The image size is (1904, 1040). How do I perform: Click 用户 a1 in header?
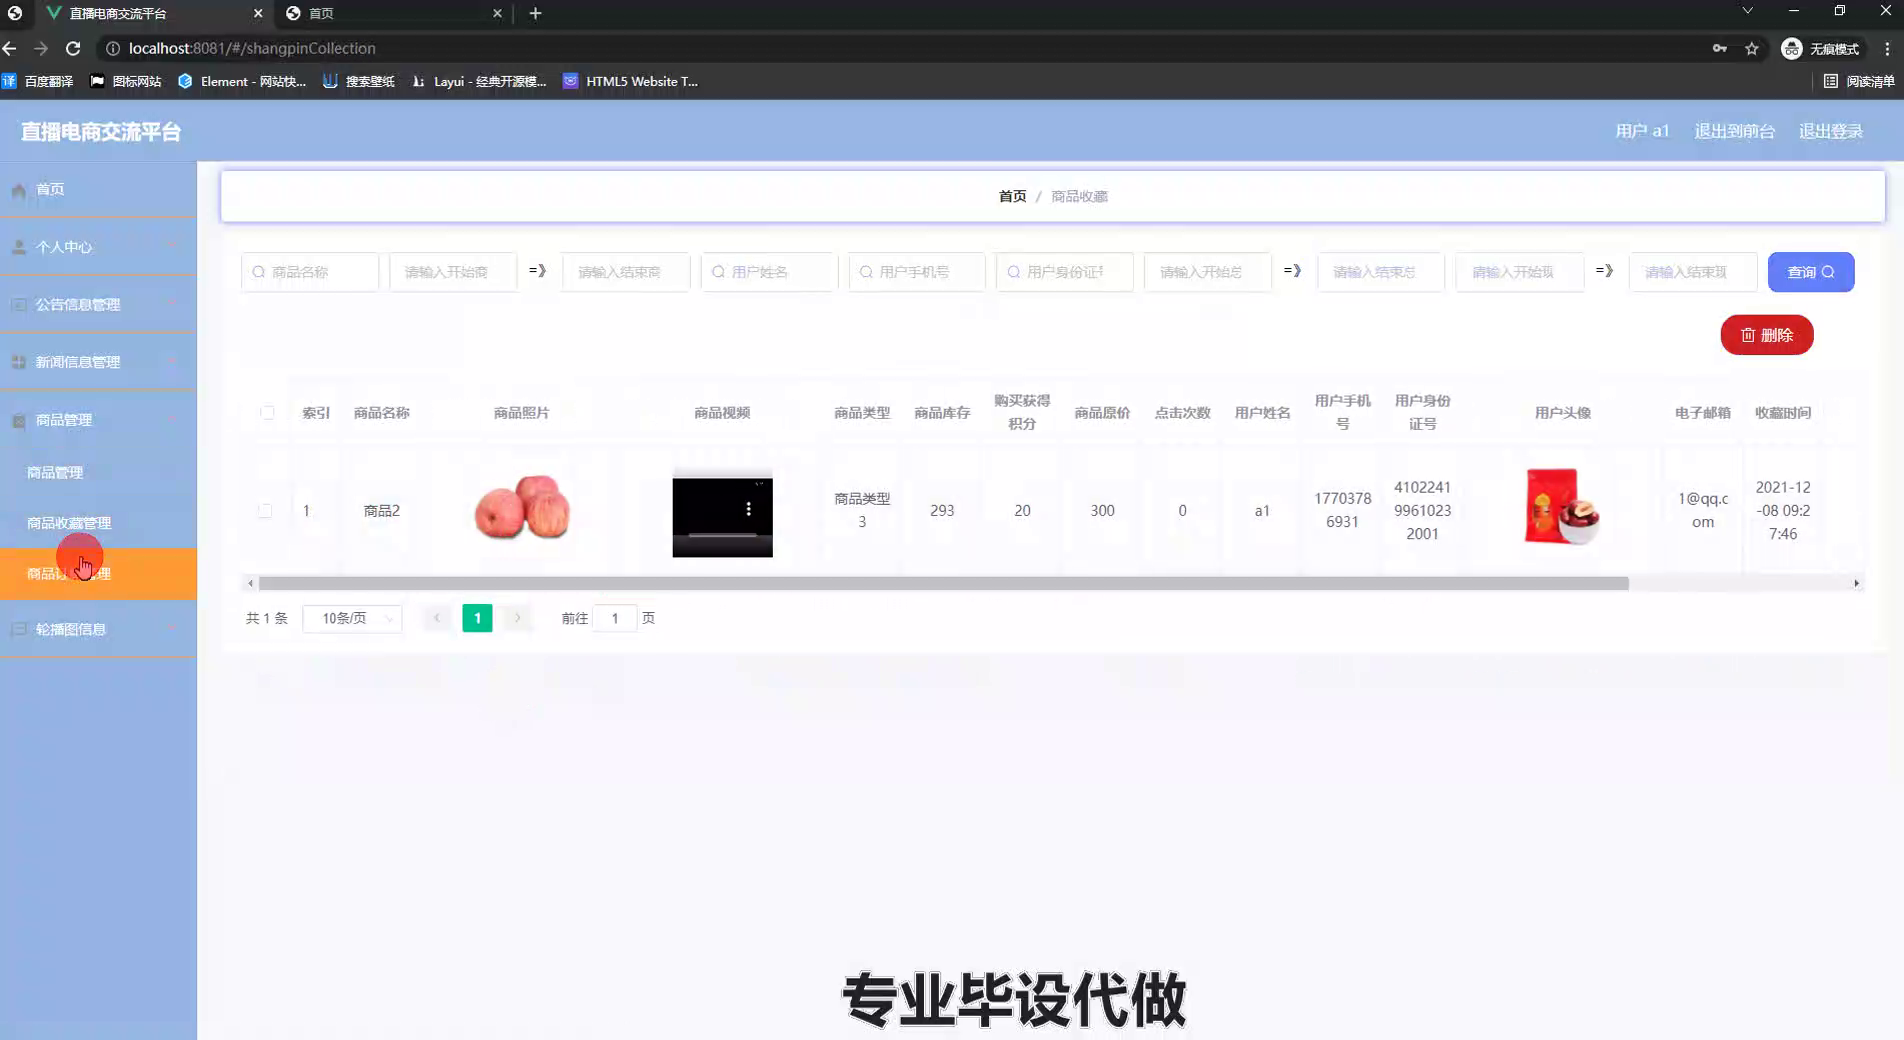pyautogui.click(x=1642, y=131)
